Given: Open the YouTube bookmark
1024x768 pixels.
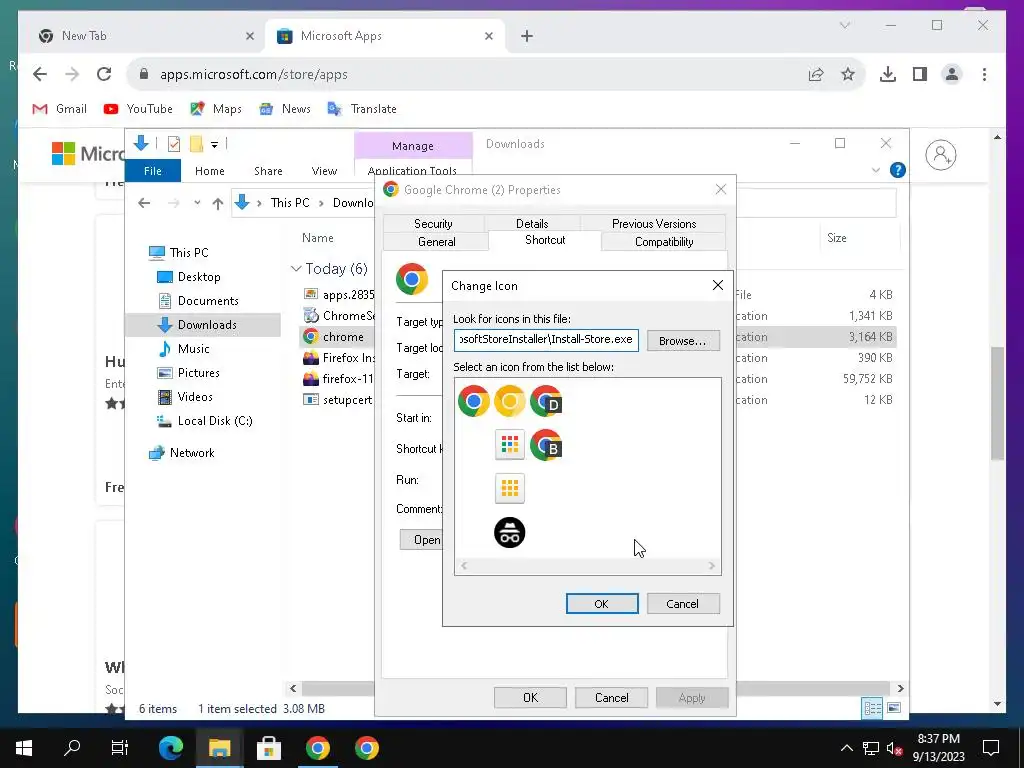Looking at the screenshot, I should pos(138,109).
